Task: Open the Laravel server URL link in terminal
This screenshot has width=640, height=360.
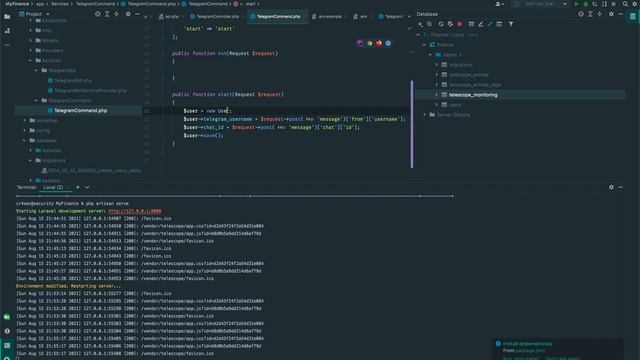Action: point(135,211)
